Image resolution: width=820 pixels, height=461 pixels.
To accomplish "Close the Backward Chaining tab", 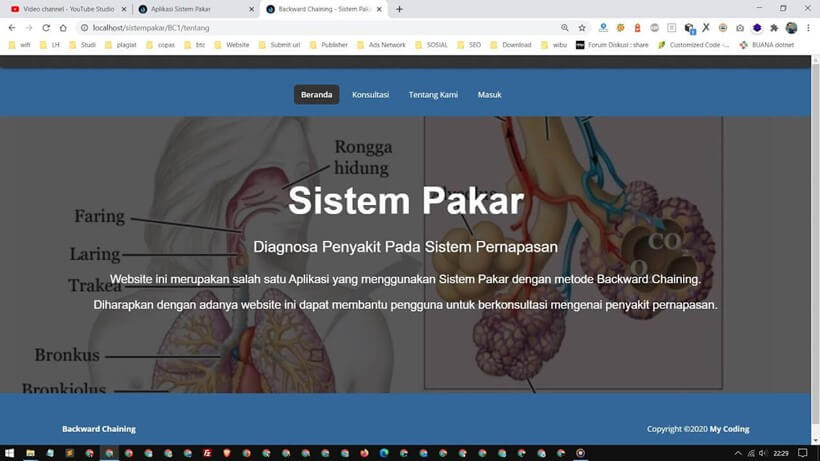I will pyautogui.click(x=379, y=9).
